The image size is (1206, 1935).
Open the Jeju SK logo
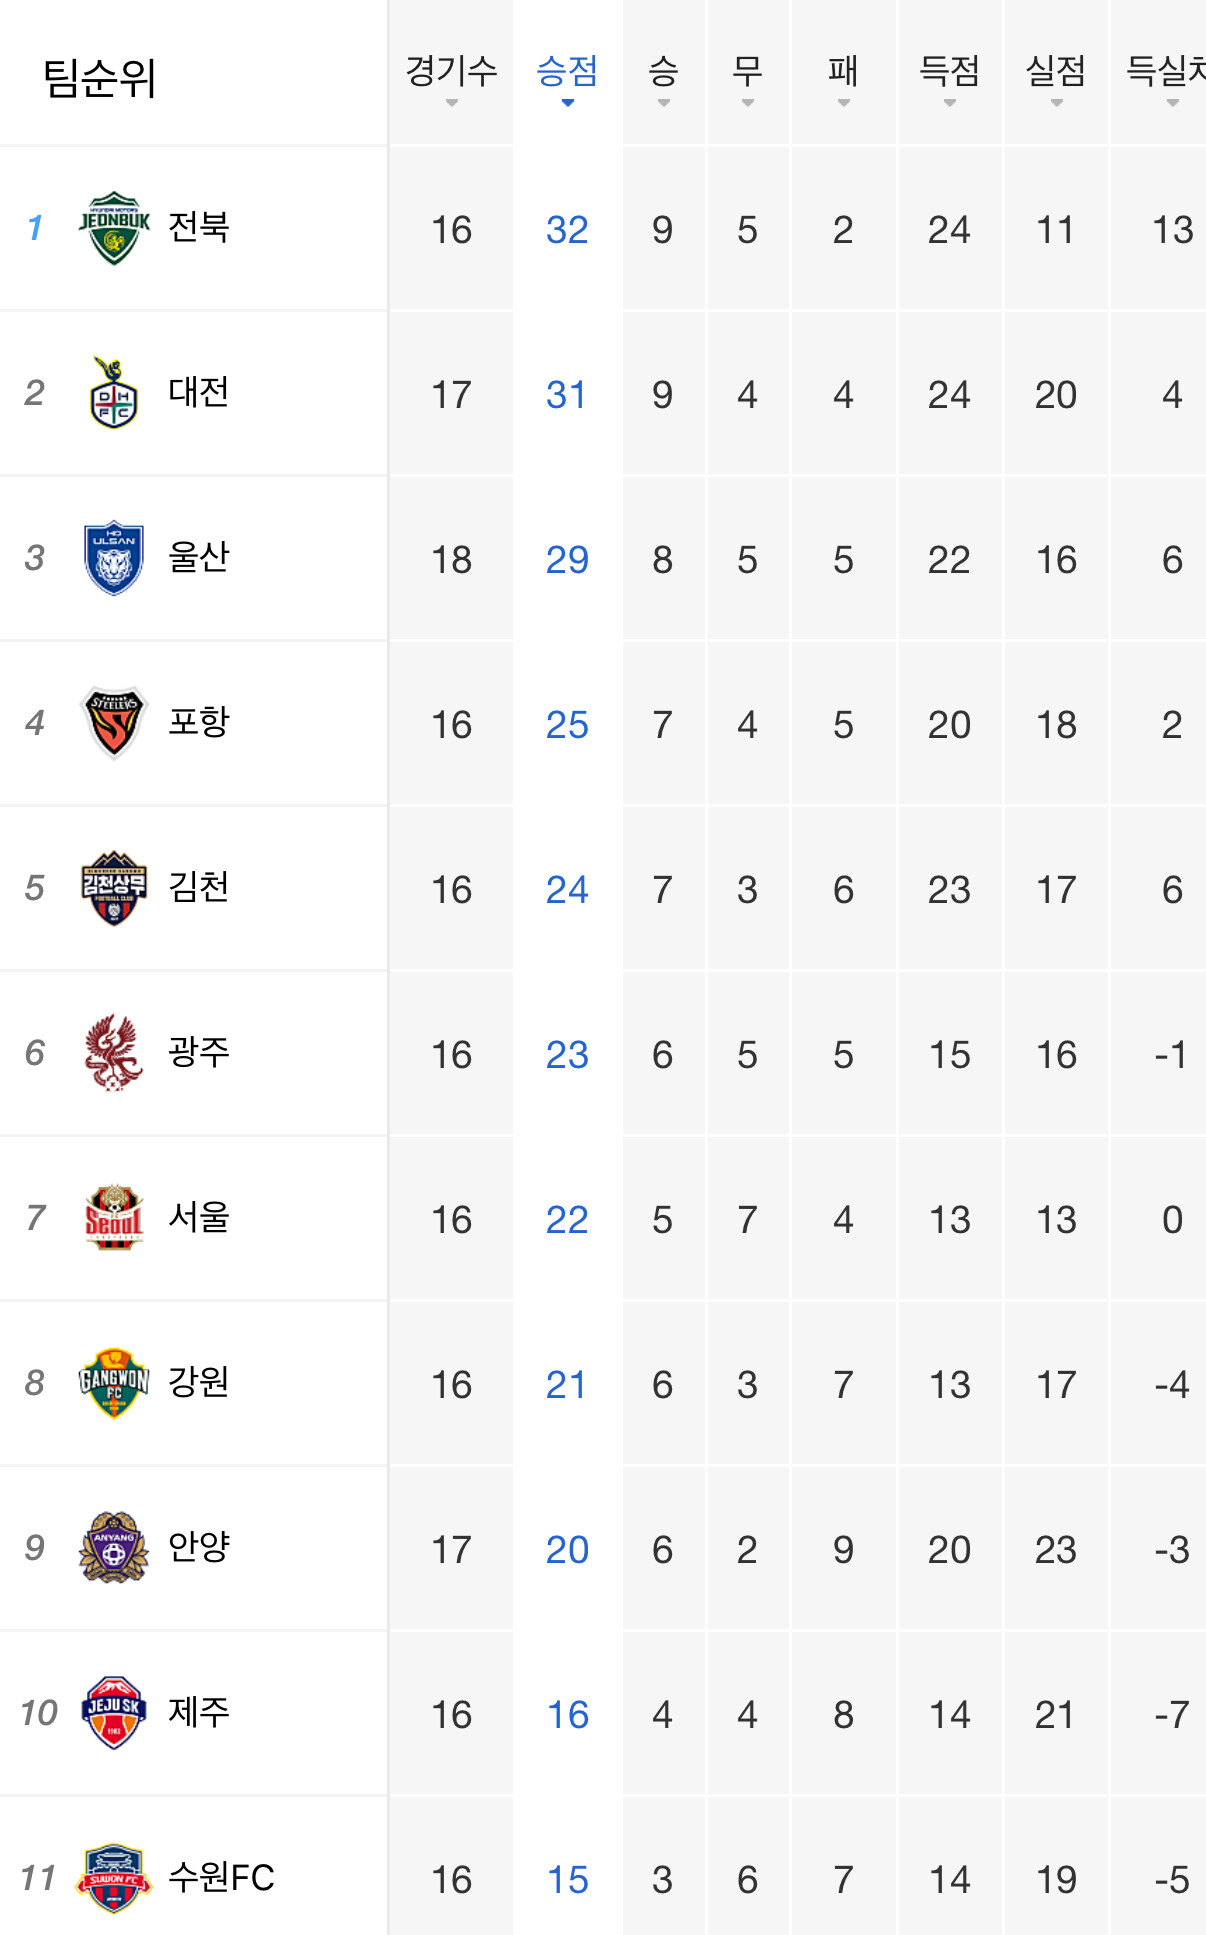pyautogui.click(x=114, y=1713)
